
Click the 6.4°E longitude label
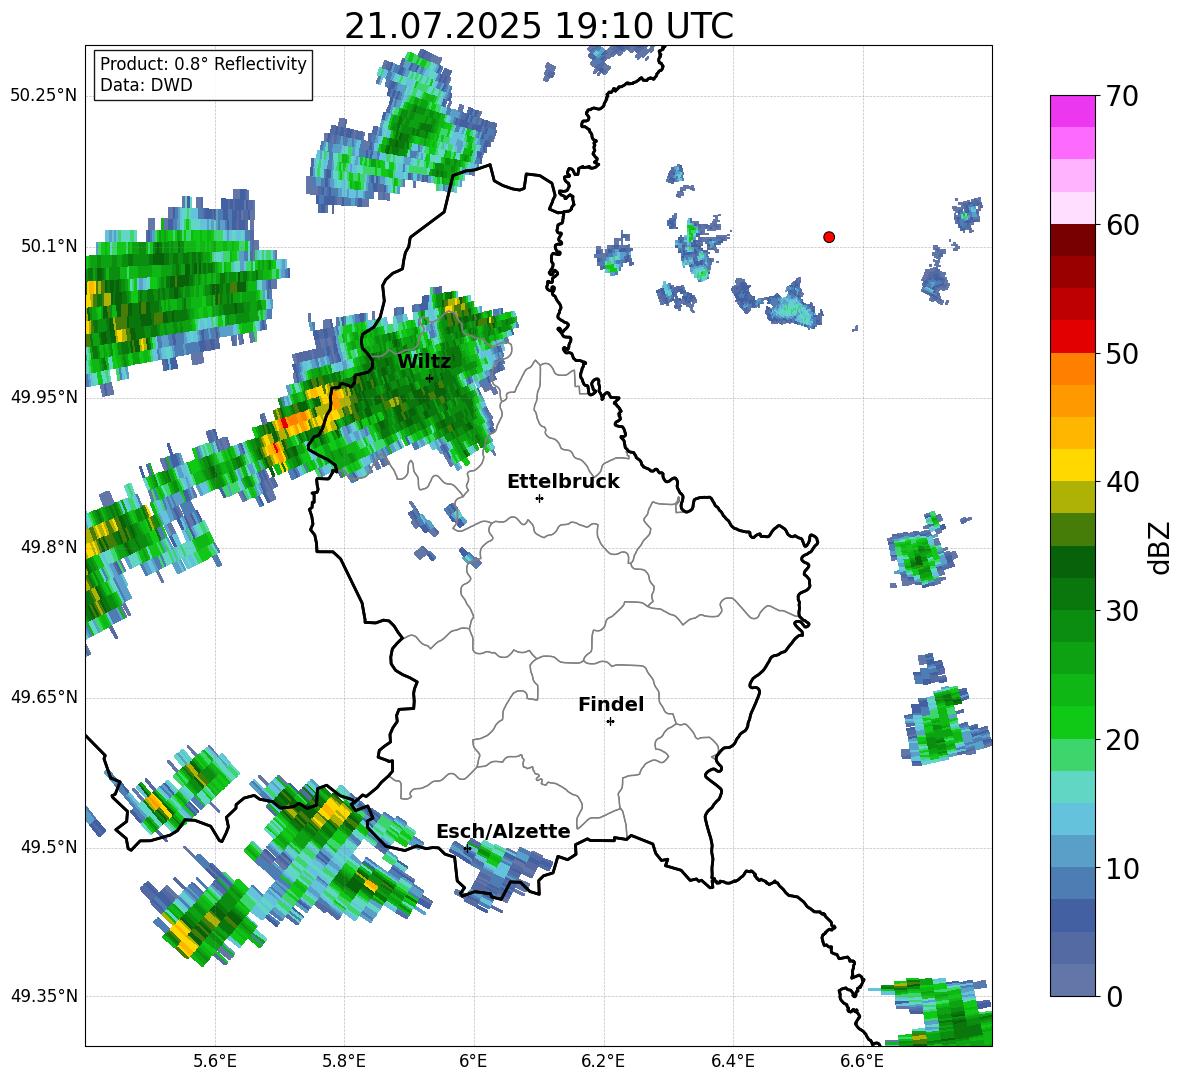732,1061
